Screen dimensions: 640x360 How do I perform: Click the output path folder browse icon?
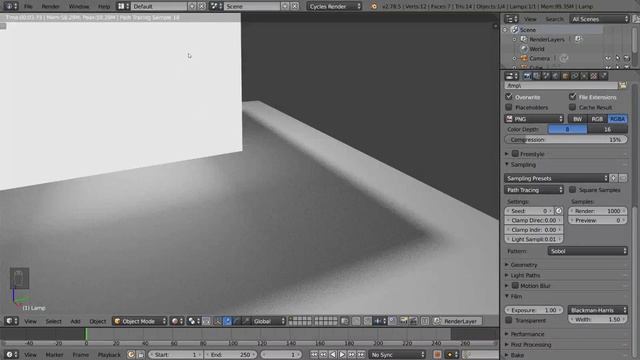tap(622, 86)
